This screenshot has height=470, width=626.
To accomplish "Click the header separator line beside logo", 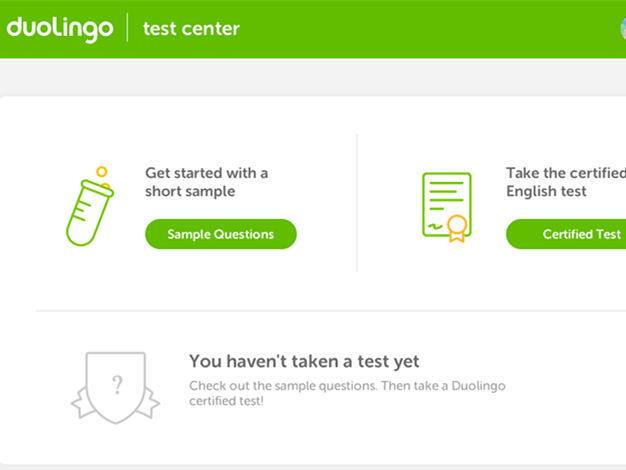I will pyautogui.click(x=127, y=28).
